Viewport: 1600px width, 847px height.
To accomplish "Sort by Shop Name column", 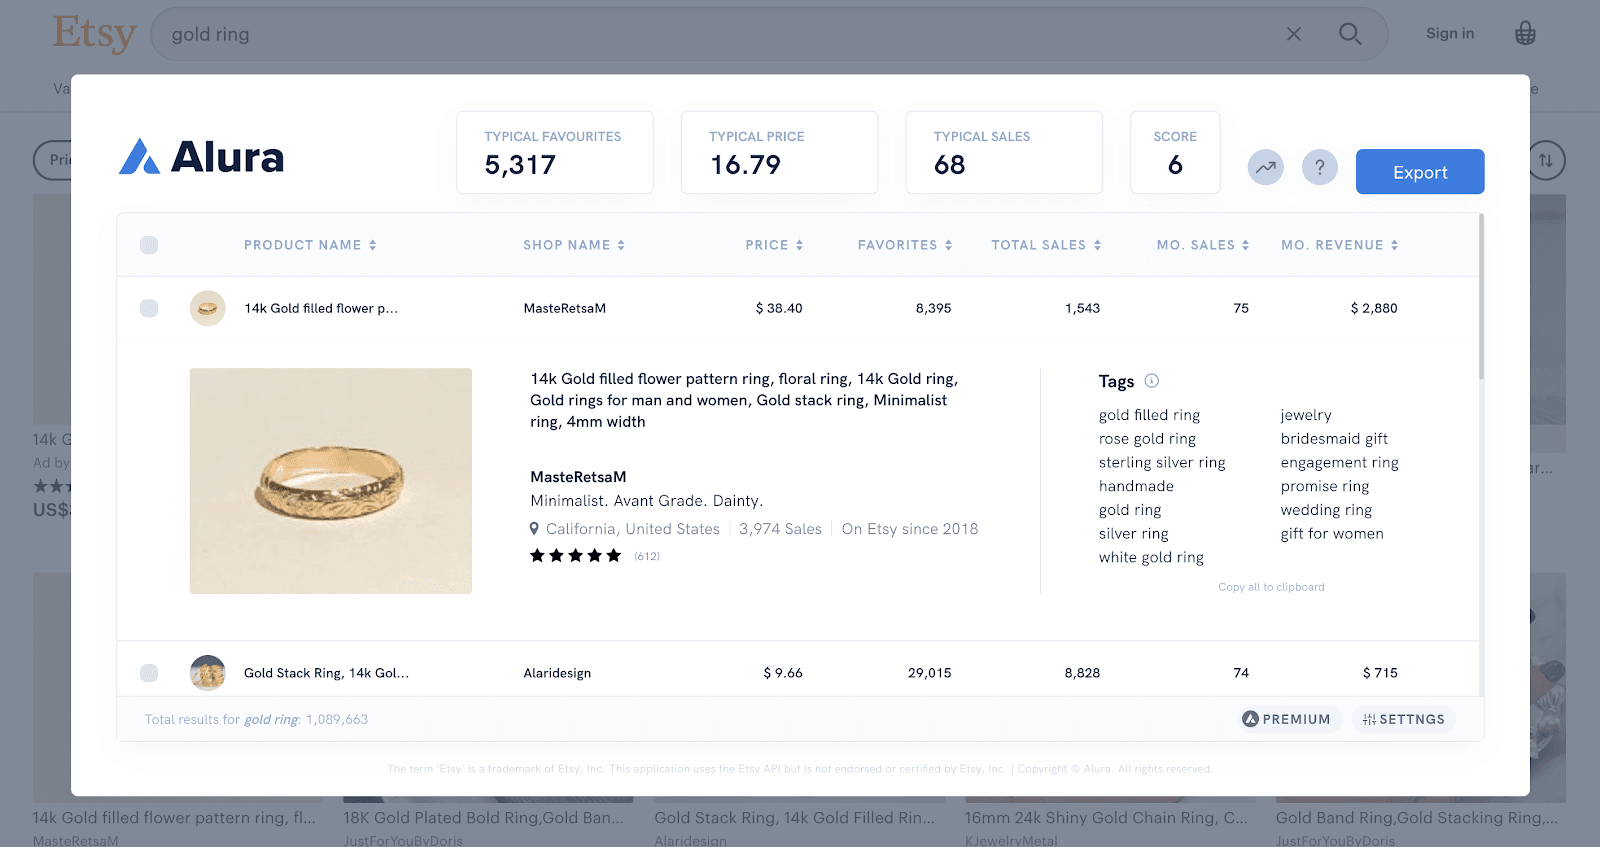I will [574, 245].
